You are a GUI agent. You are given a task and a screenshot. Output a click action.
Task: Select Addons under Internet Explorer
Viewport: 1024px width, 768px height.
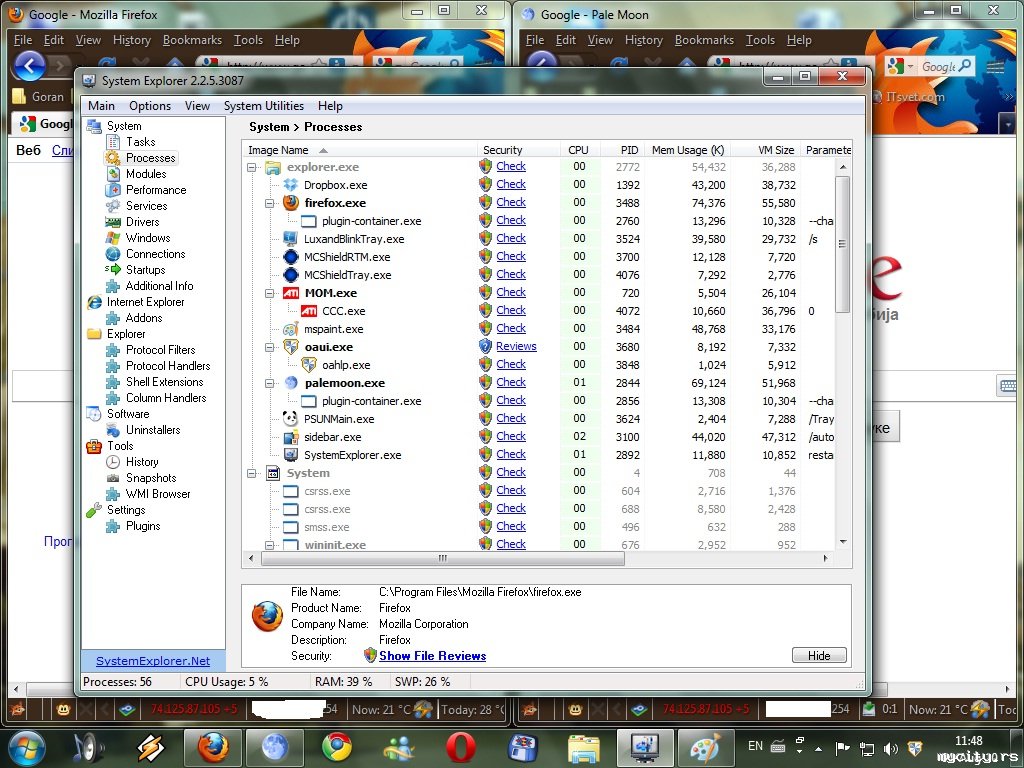144,318
